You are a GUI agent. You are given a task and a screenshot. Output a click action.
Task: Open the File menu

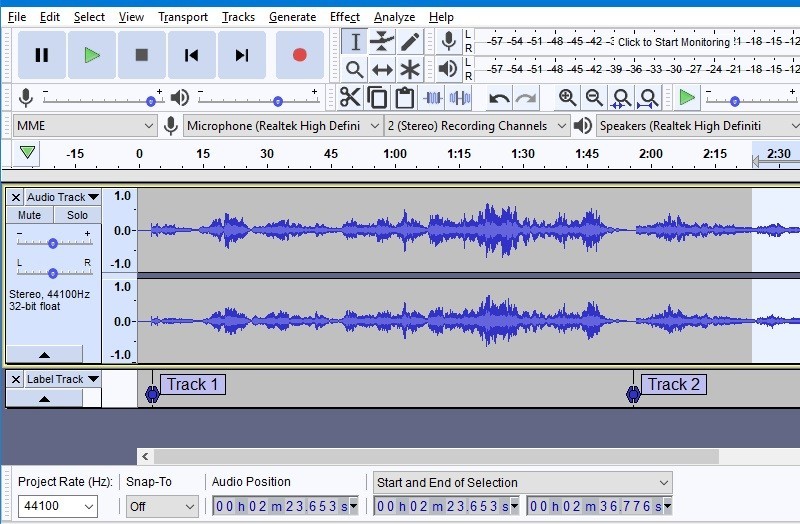click(17, 17)
